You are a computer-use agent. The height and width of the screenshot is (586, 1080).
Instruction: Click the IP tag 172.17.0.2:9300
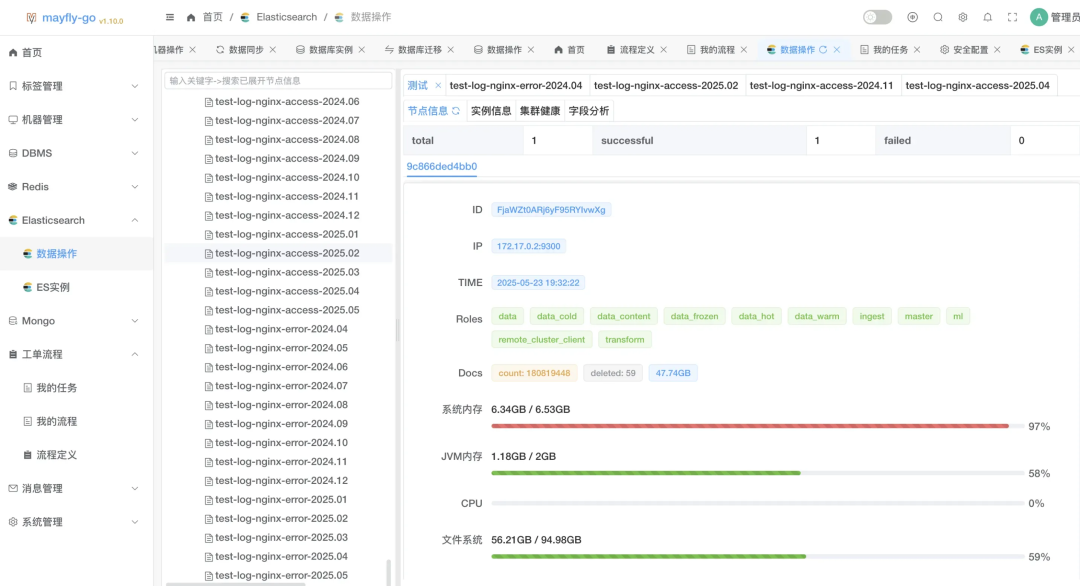(x=528, y=247)
